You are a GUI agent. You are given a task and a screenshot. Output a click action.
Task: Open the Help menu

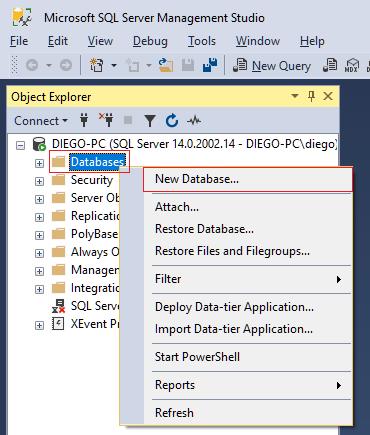click(312, 41)
